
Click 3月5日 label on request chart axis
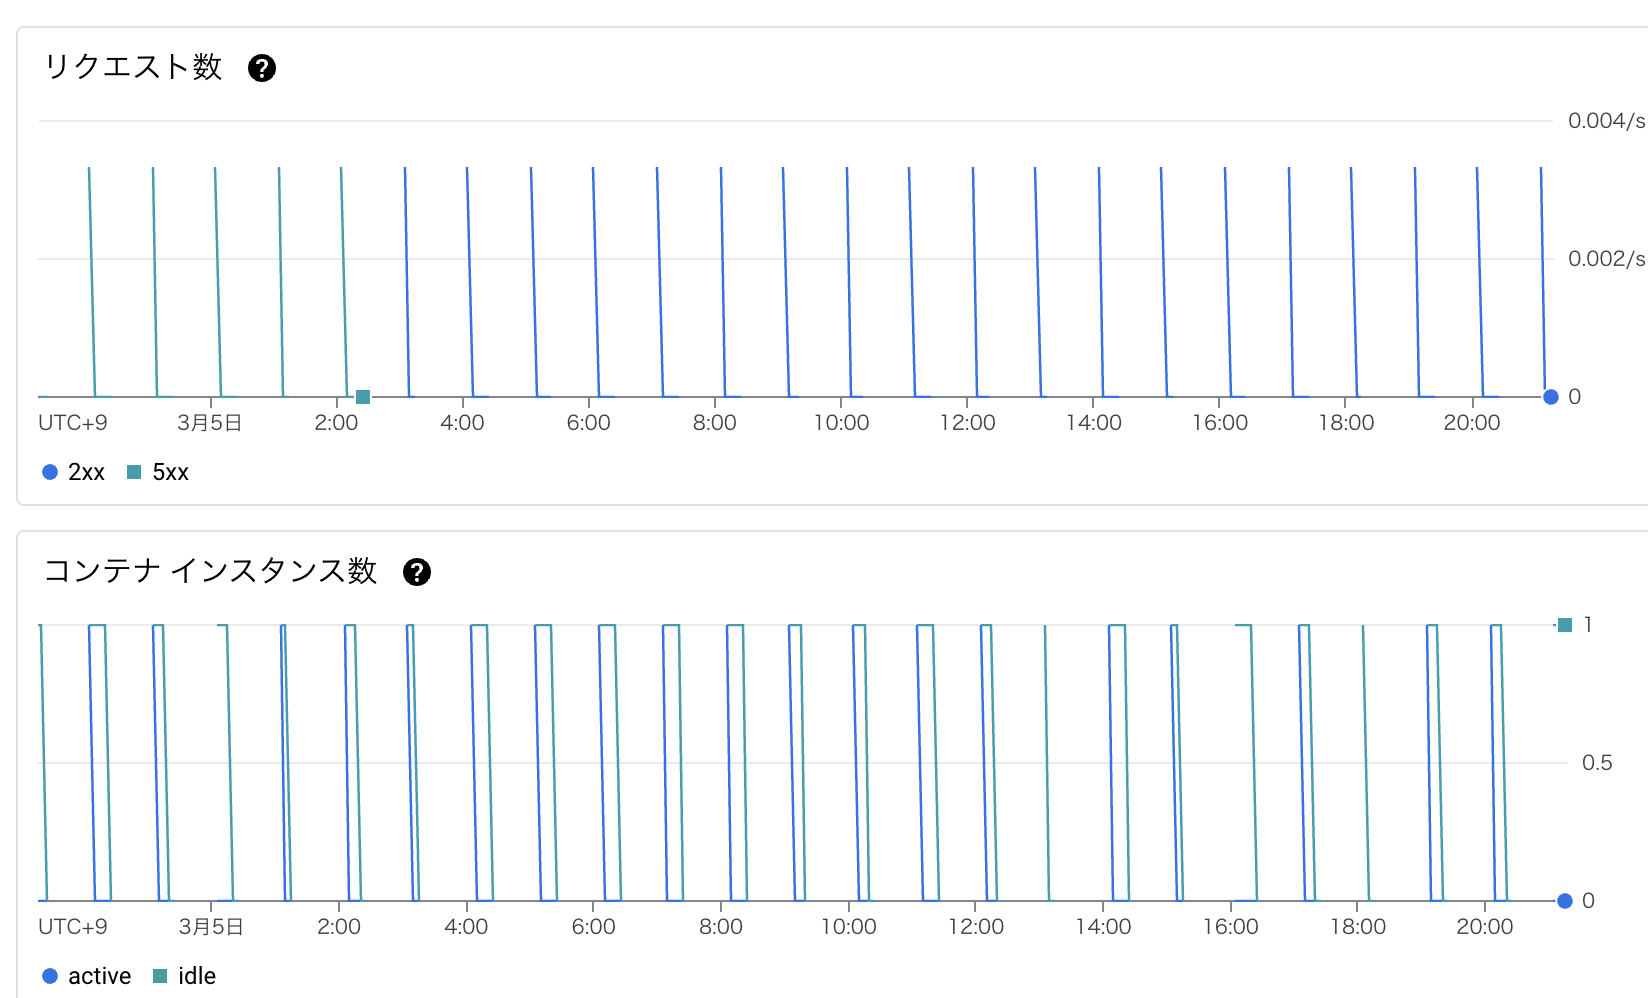click(210, 423)
